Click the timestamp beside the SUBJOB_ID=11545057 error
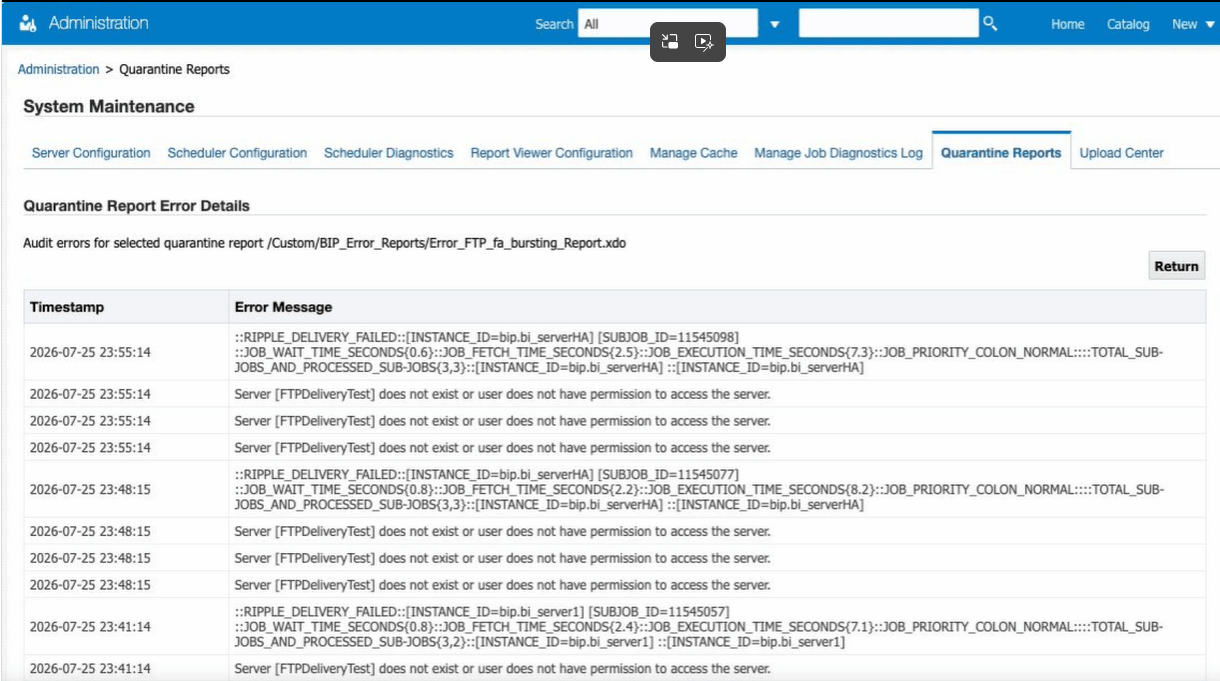The image size is (1220, 681). click(x=90, y=628)
